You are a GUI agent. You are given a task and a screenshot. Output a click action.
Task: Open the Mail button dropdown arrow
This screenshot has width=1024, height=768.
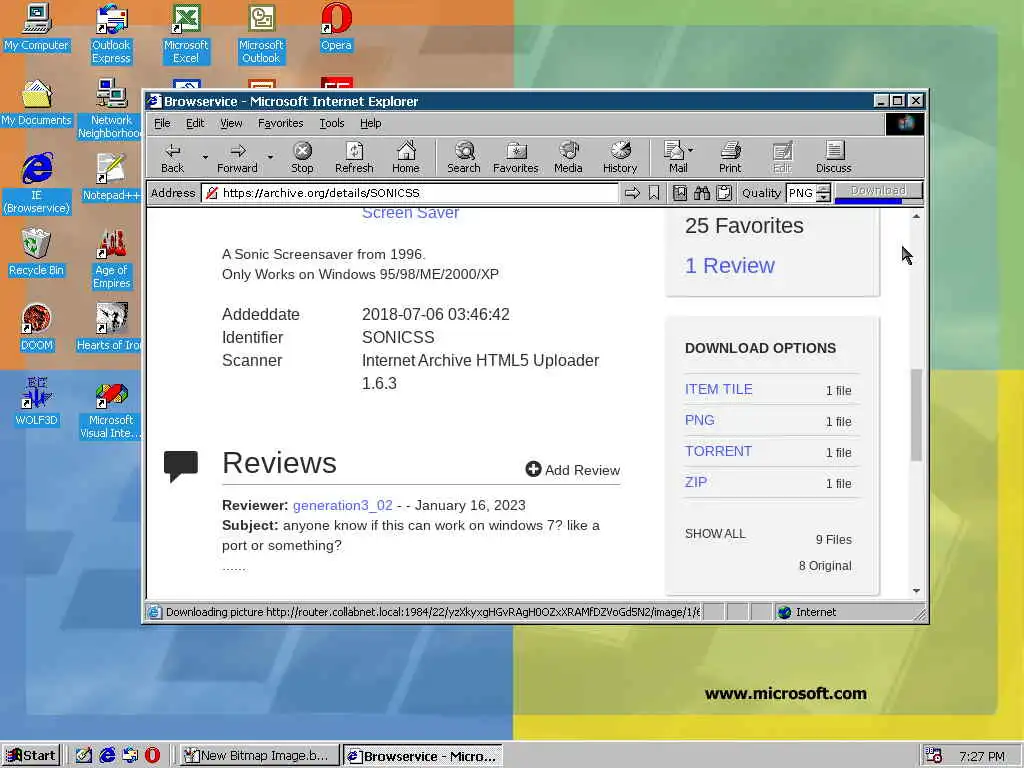click(691, 150)
